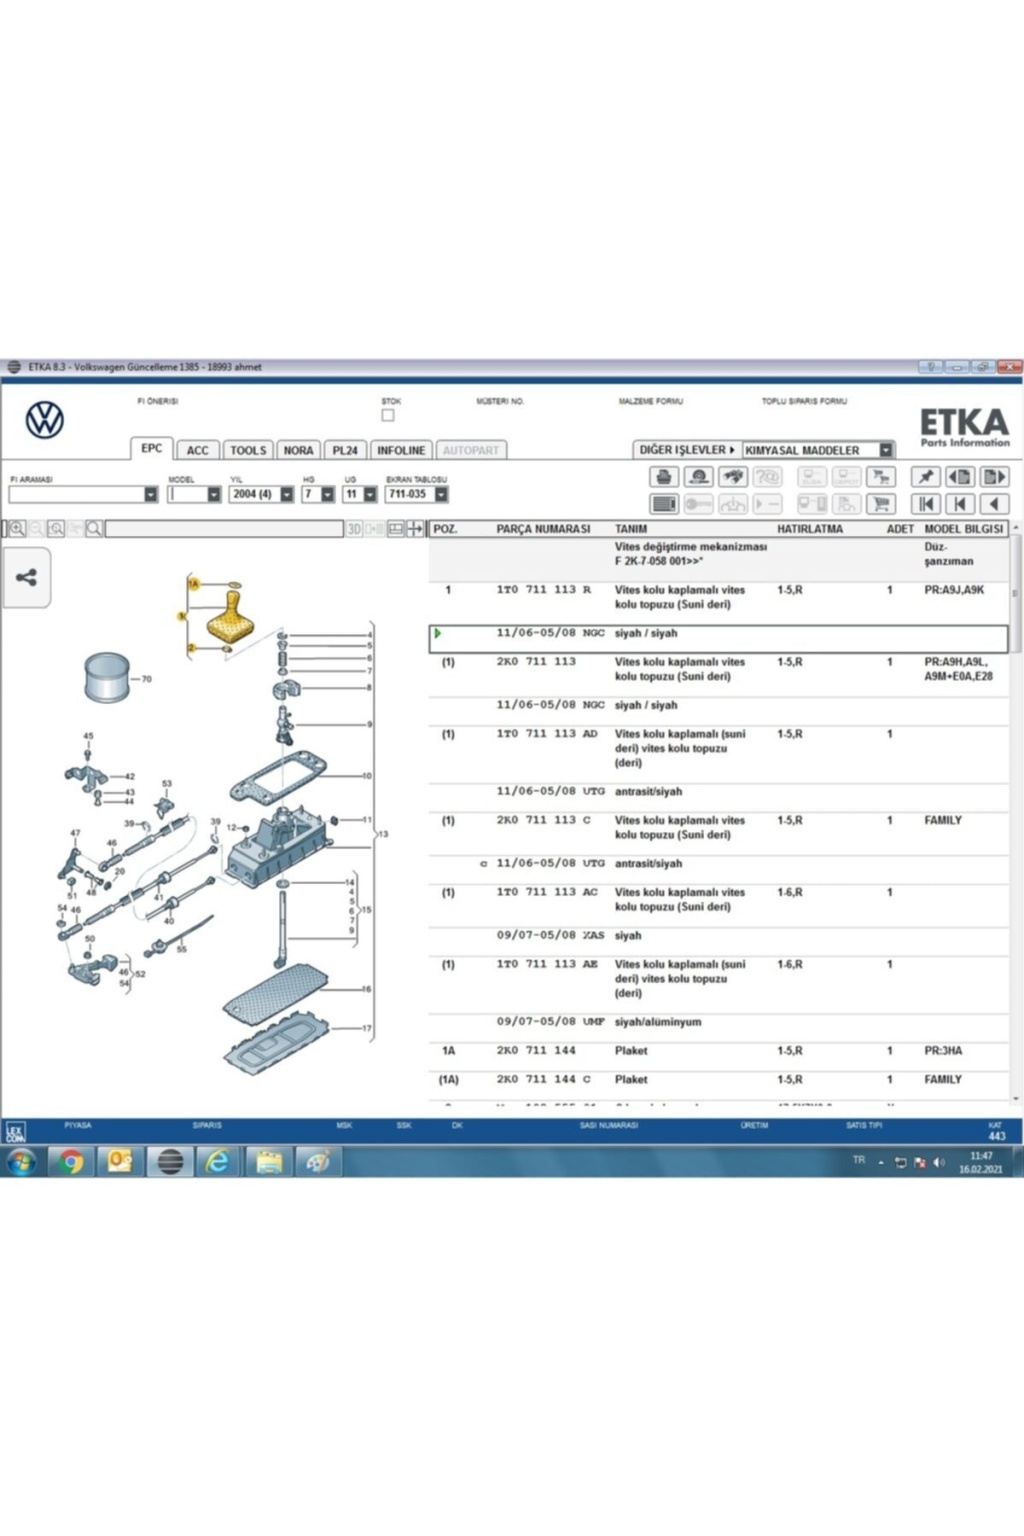Open Google Chrome from the taskbar
Screen dimensions: 1024x1536
coord(70,1161)
